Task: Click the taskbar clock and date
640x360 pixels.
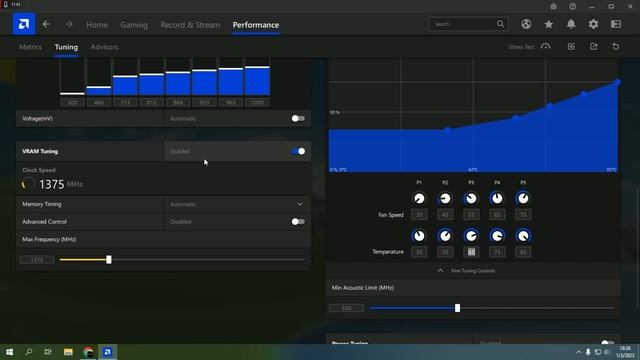Action: 624,352
